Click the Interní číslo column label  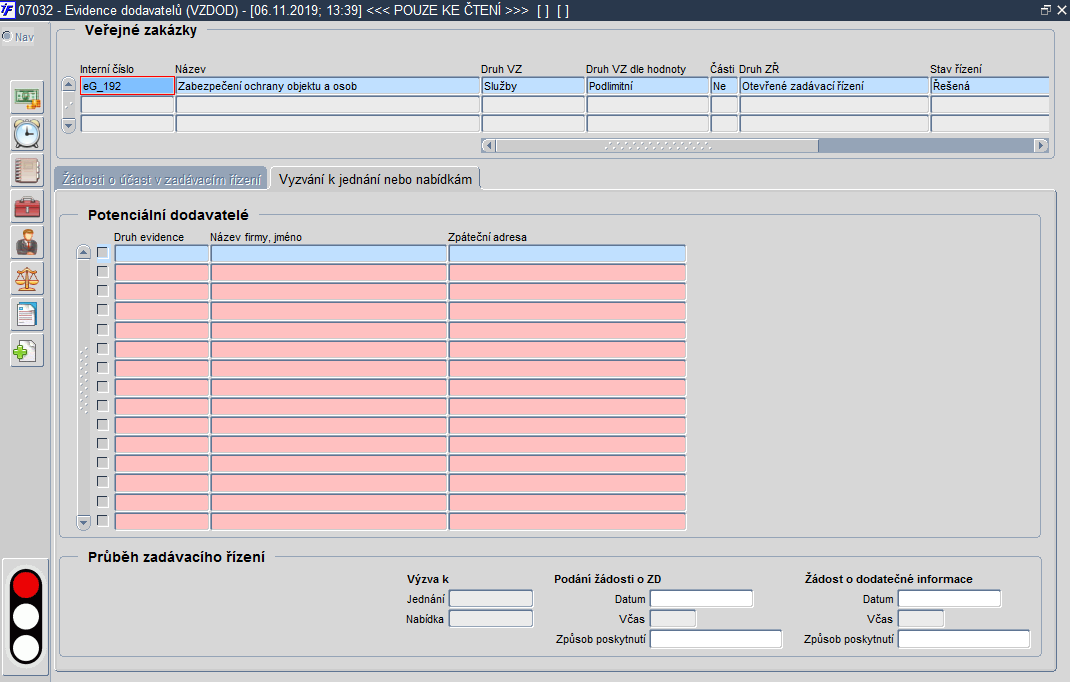coord(107,69)
